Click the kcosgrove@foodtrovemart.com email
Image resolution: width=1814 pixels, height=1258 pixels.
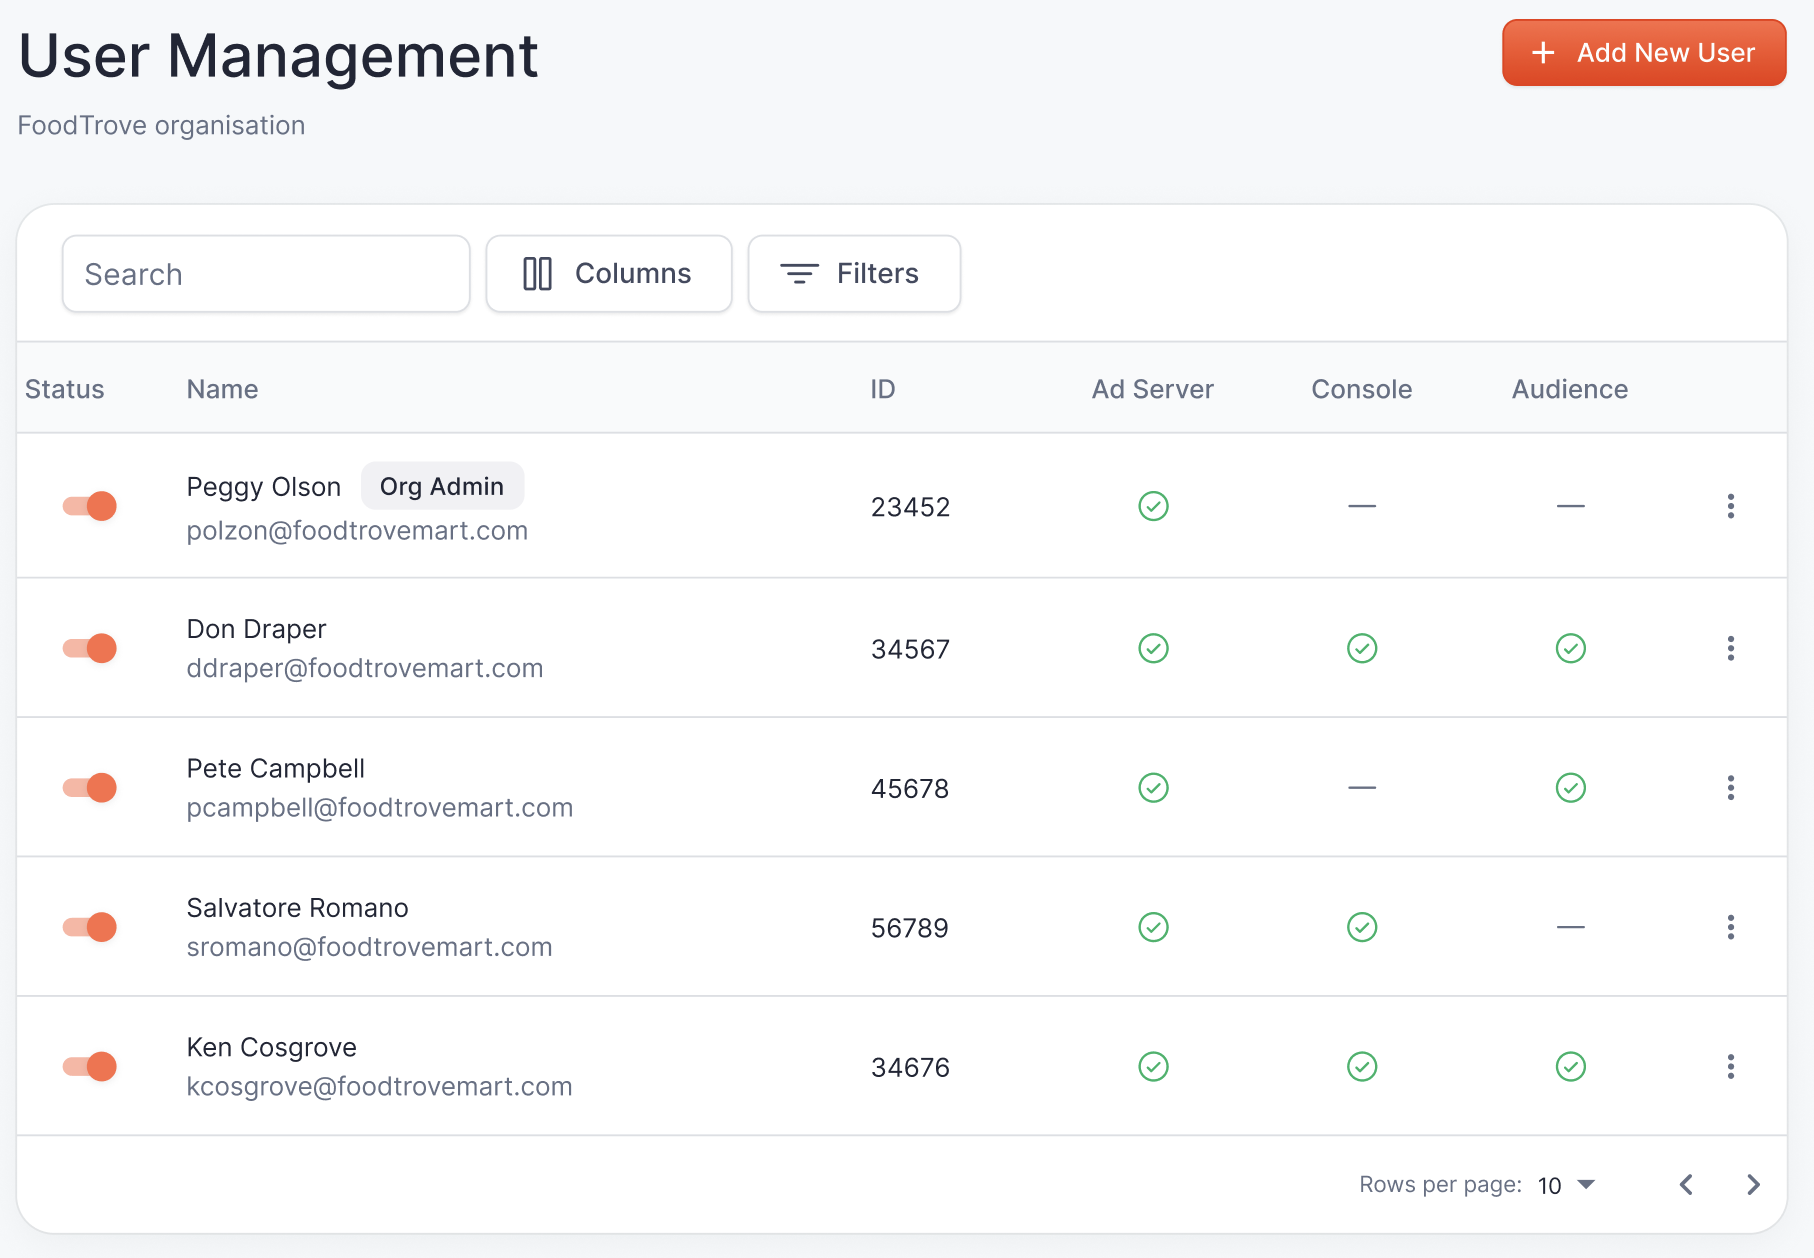click(380, 1086)
